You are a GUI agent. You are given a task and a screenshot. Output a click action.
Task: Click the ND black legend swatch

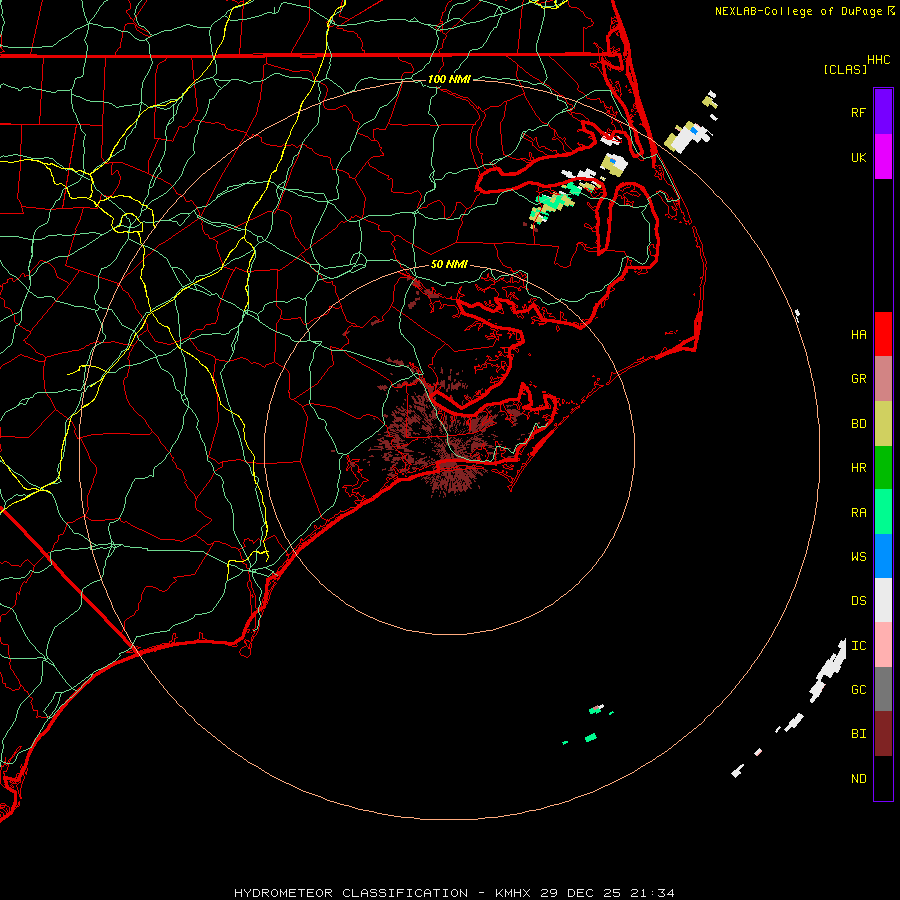[x=883, y=778]
